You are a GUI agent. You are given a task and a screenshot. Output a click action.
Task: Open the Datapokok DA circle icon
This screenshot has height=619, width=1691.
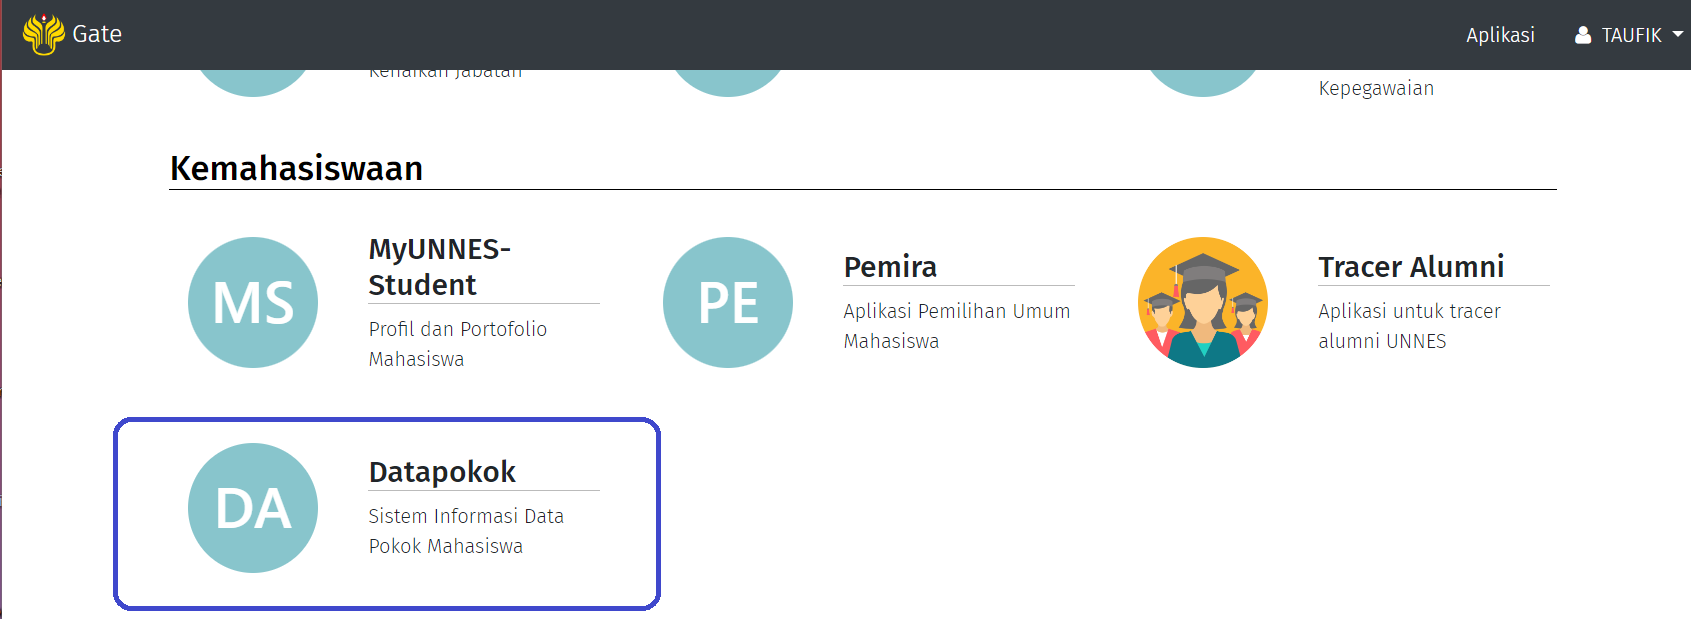(x=253, y=508)
